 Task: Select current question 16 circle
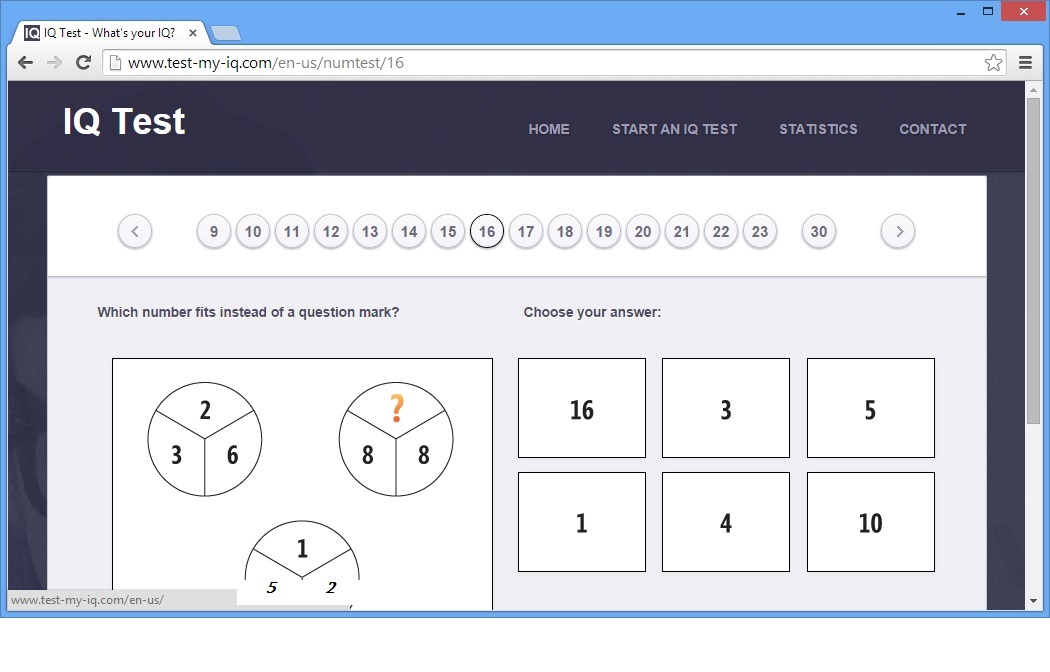(x=487, y=232)
